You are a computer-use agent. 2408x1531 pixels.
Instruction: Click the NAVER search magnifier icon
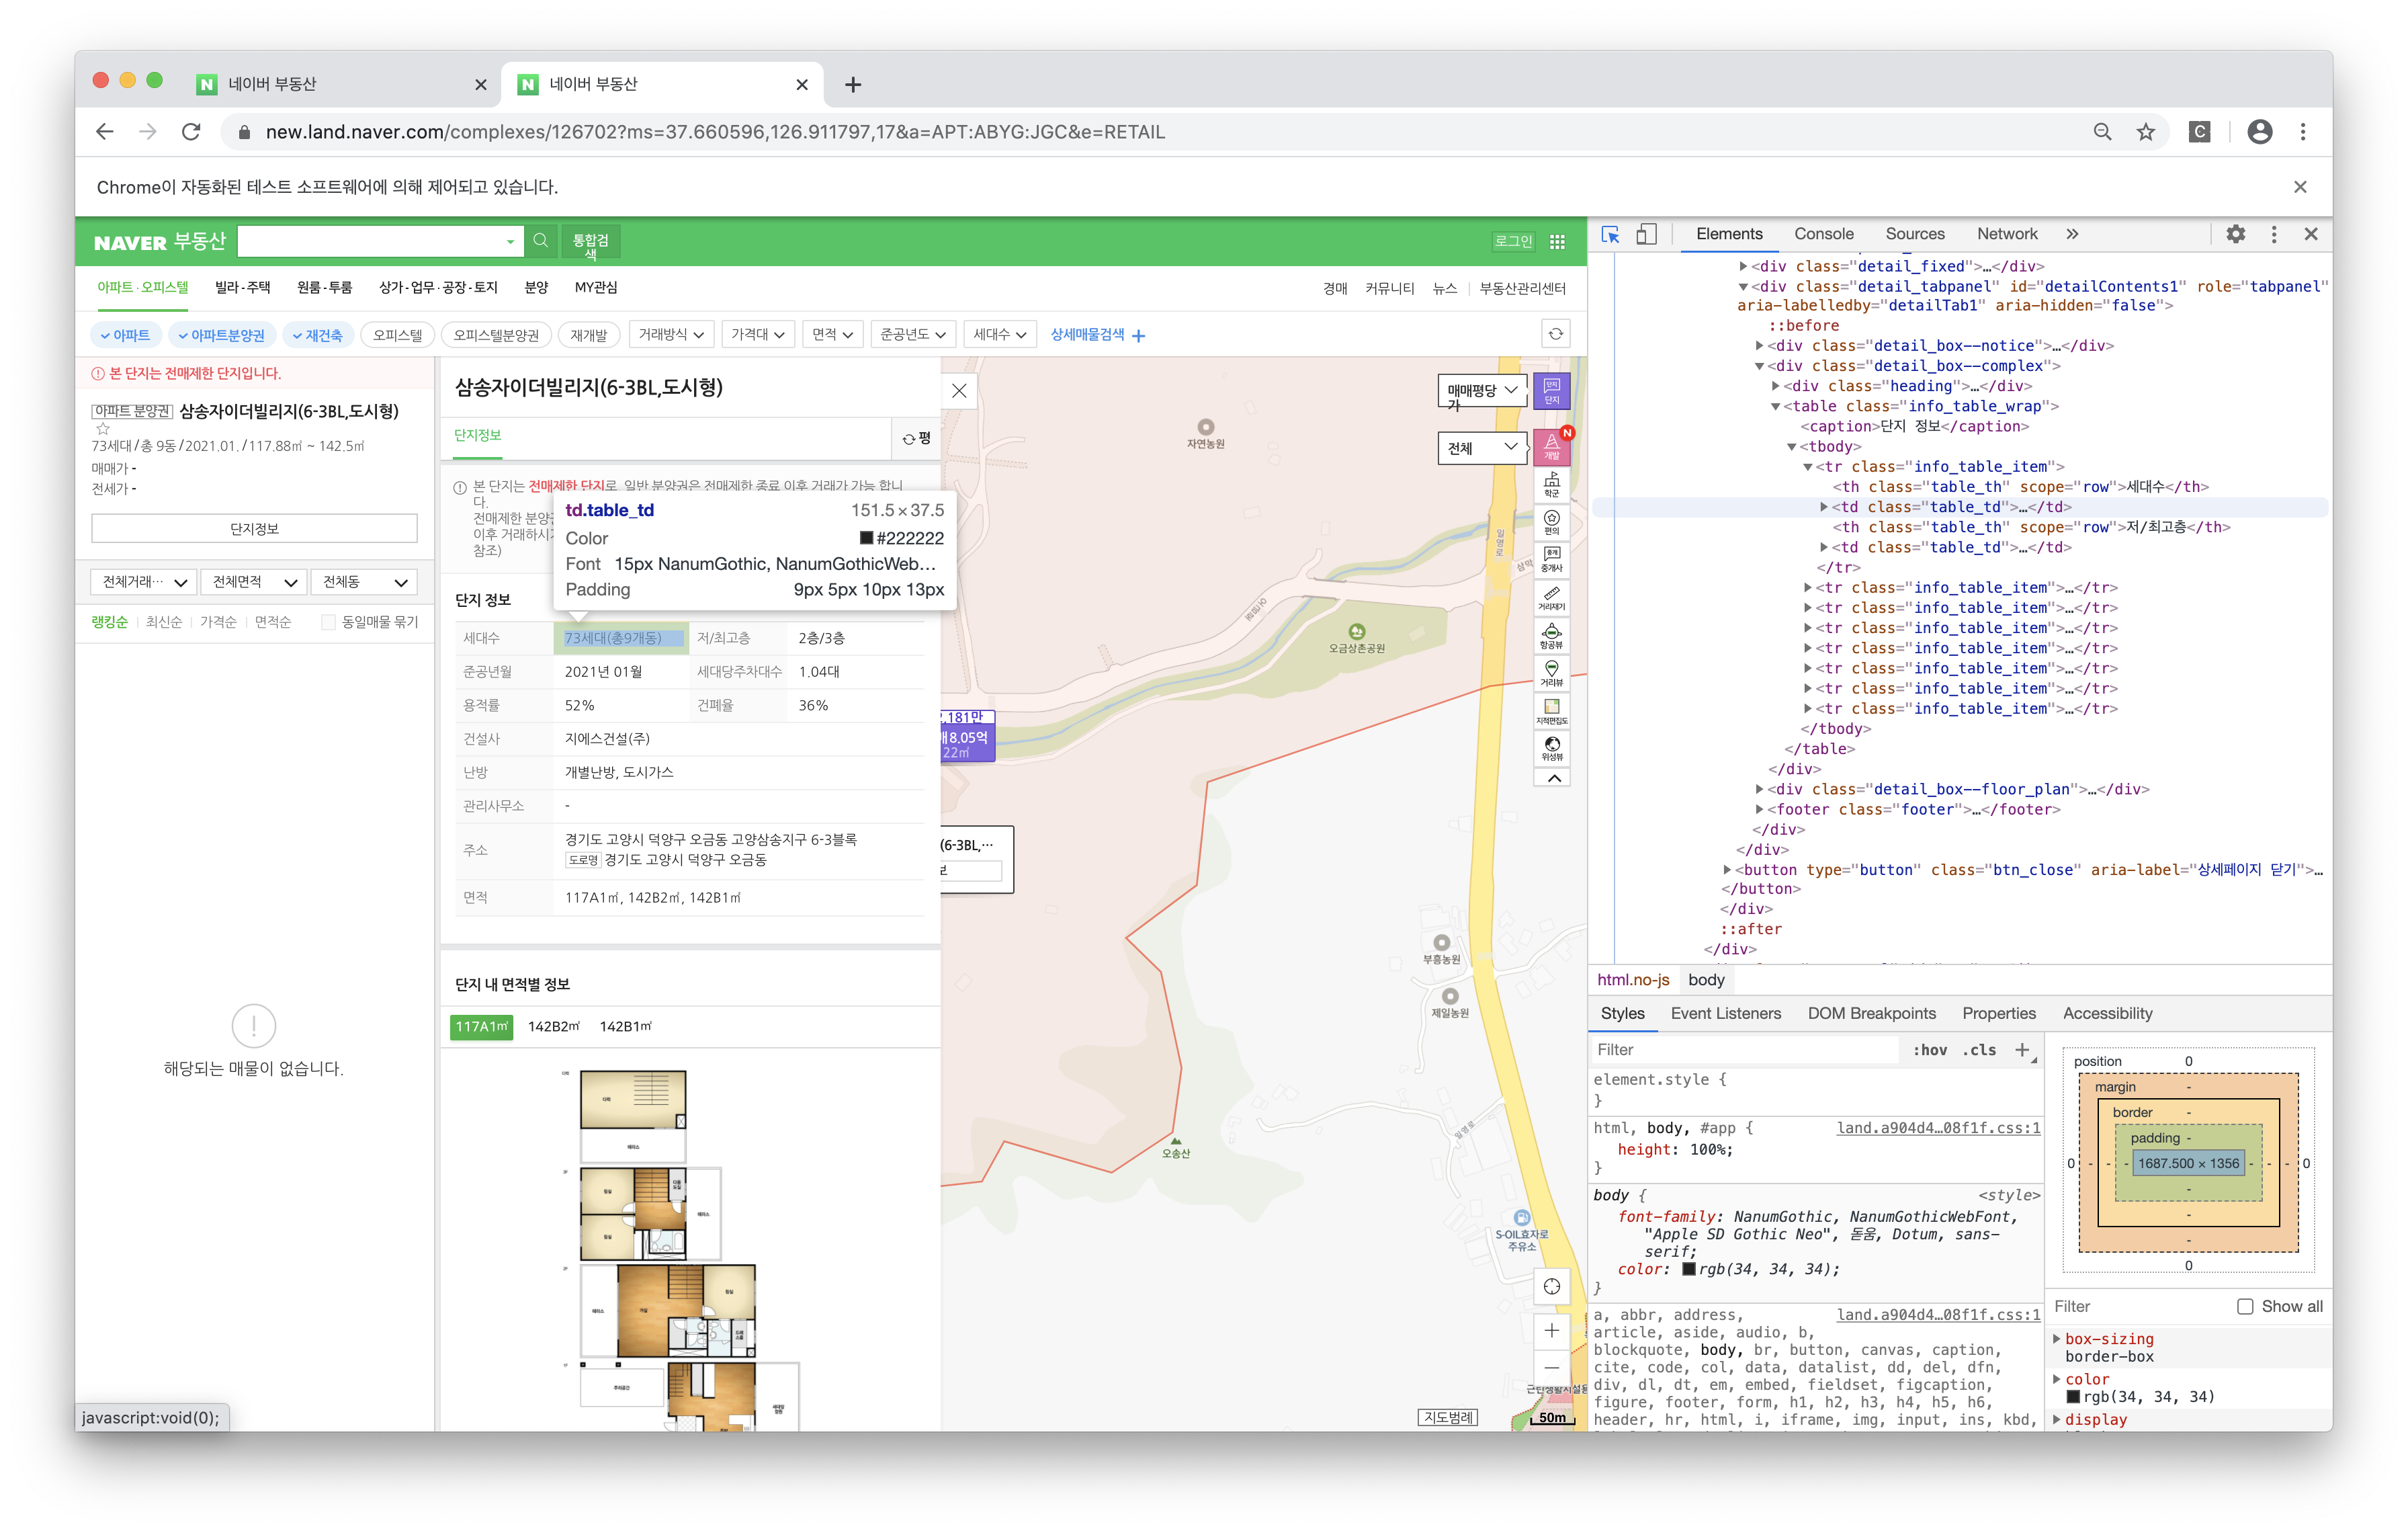tap(541, 241)
